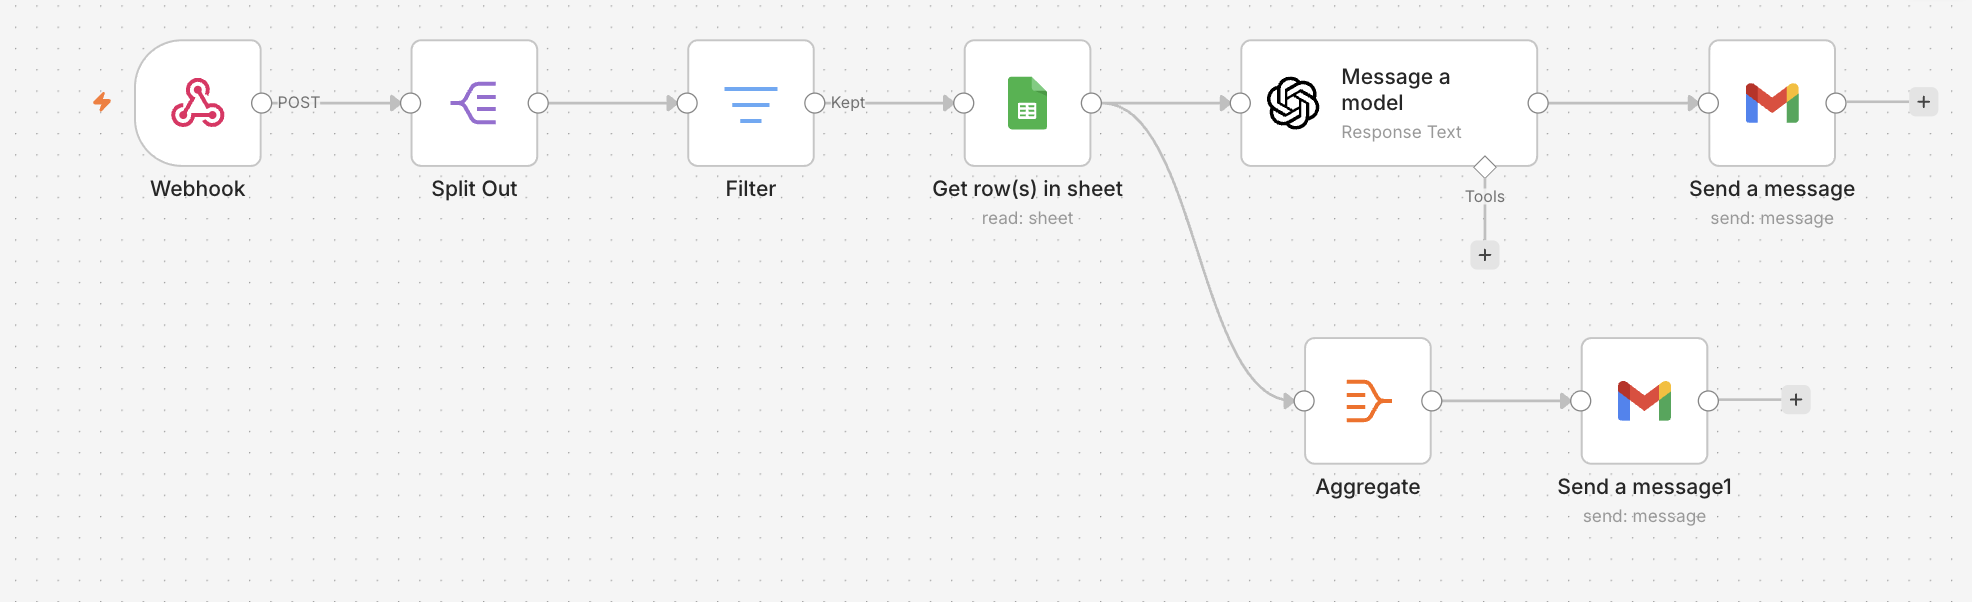Click the Send a message1 label
This screenshot has height=602, width=1972.
1644,487
